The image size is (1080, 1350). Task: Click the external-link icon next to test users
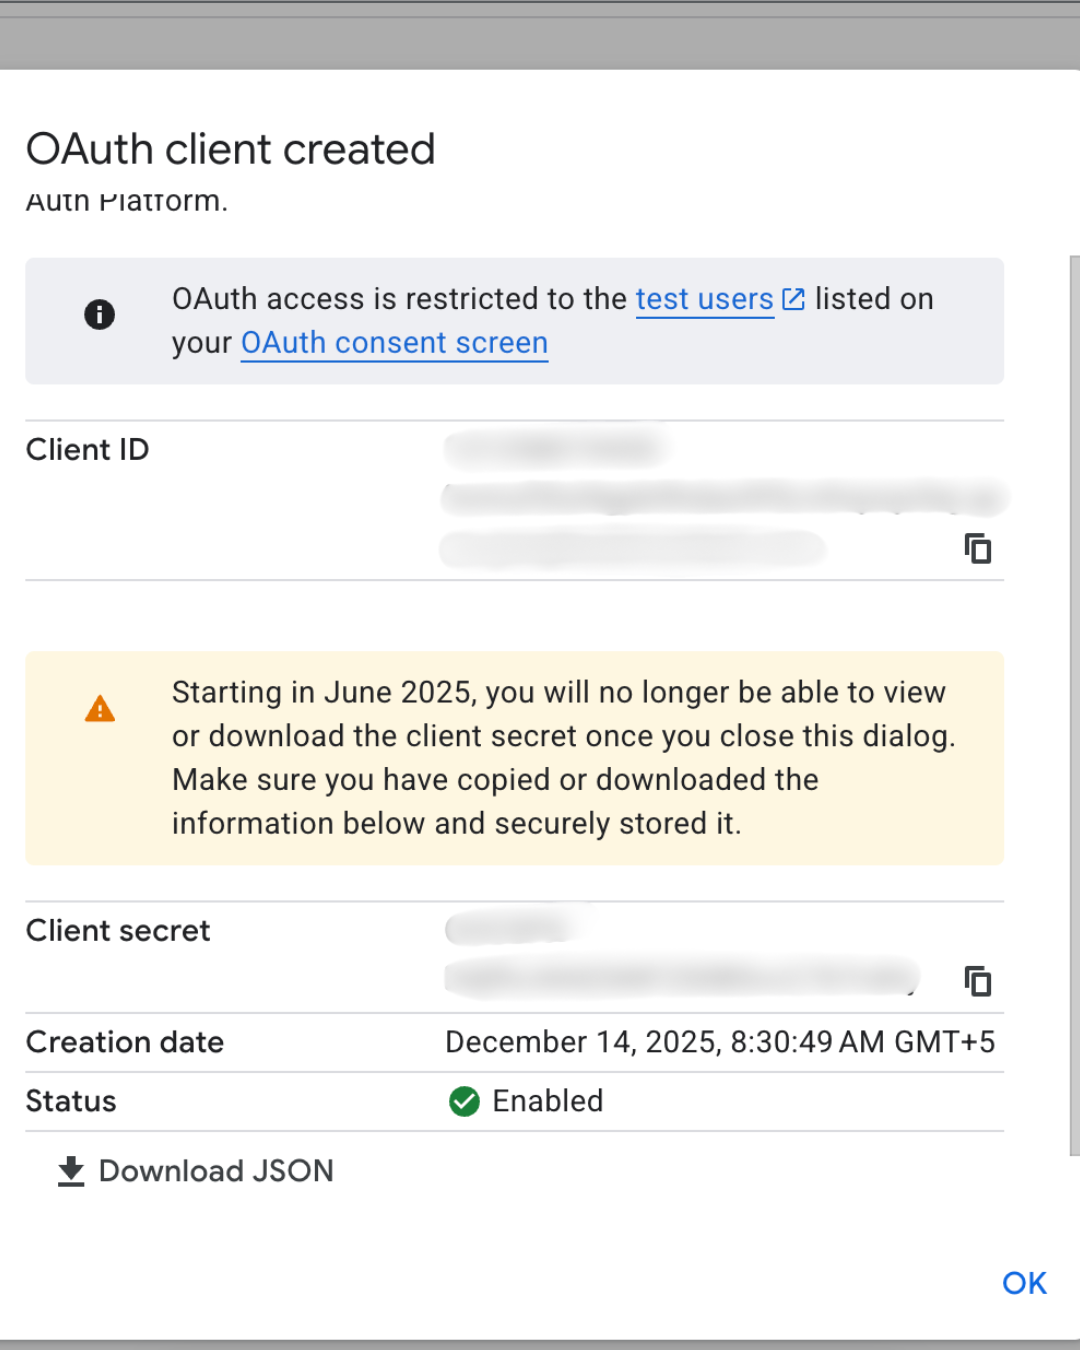pyautogui.click(x=792, y=298)
